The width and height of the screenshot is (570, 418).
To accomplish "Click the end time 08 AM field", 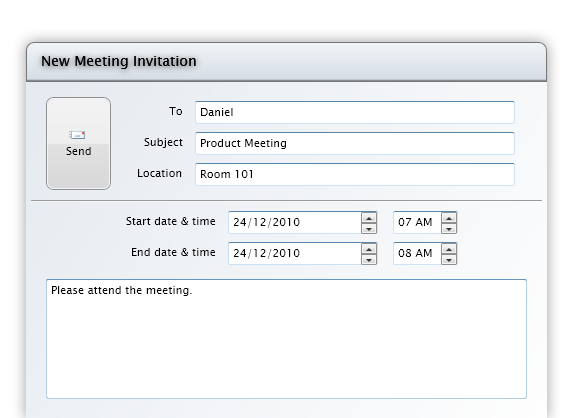I will (x=417, y=253).
